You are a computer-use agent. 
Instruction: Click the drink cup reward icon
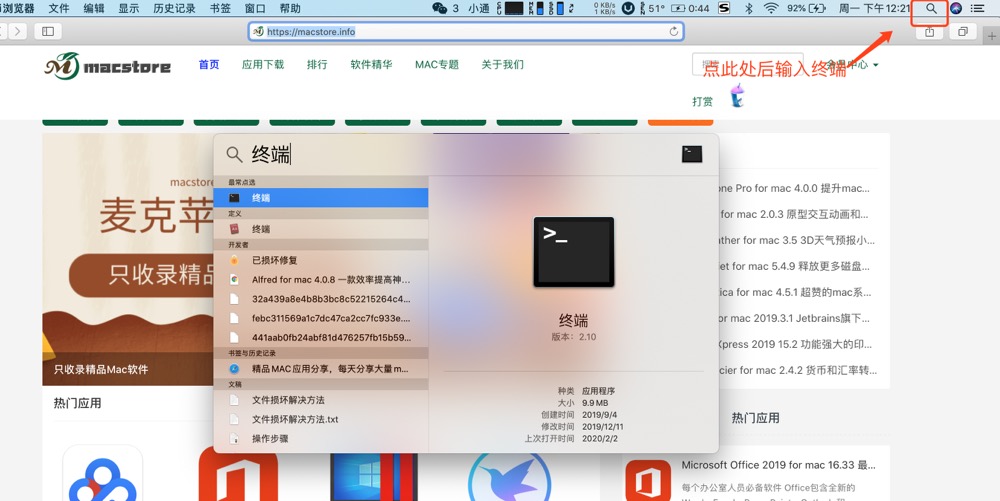tap(737, 96)
